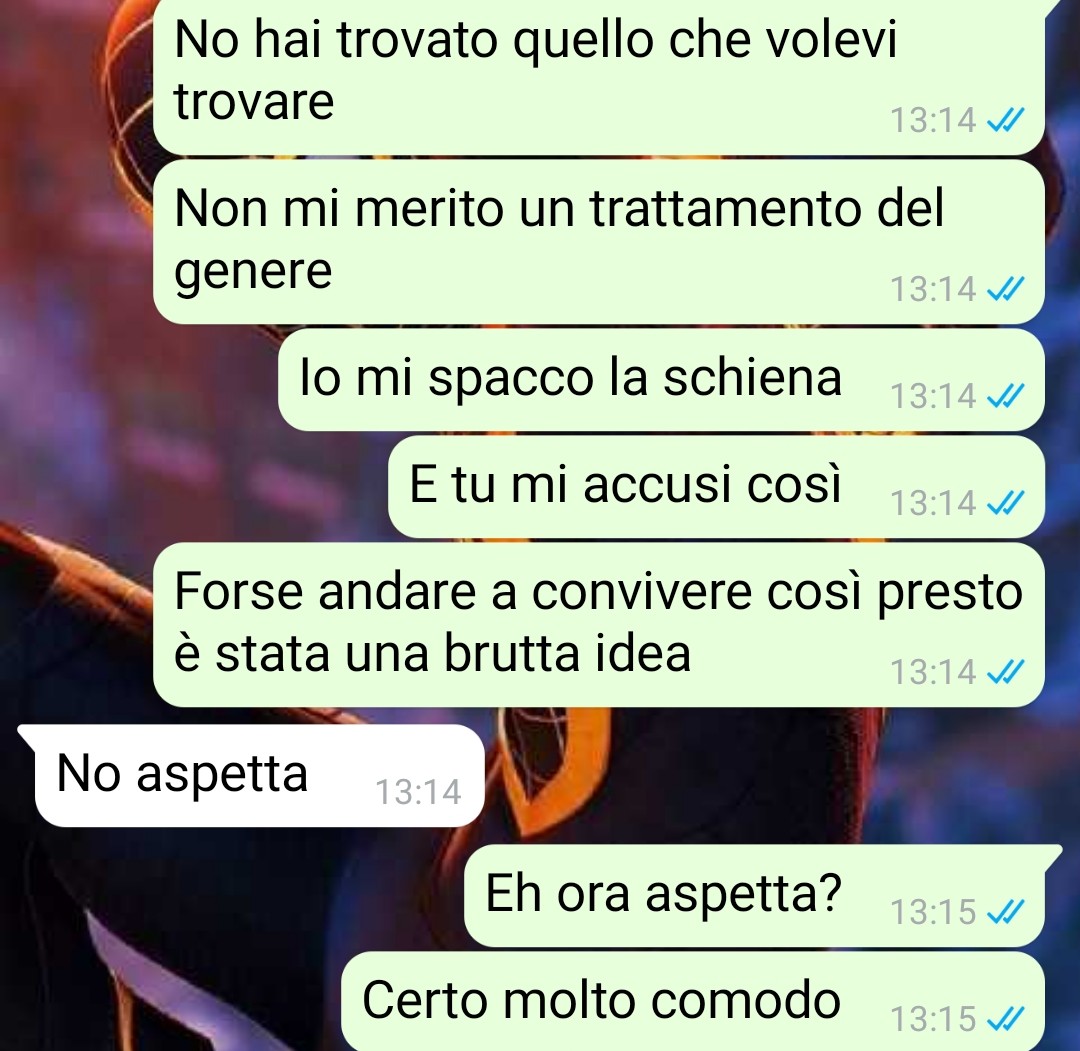This screenshot has height=1051, width=1080.
Task: Tap the double-check icon on 'E tu mi accusi così'
Action: (1006, 503)
